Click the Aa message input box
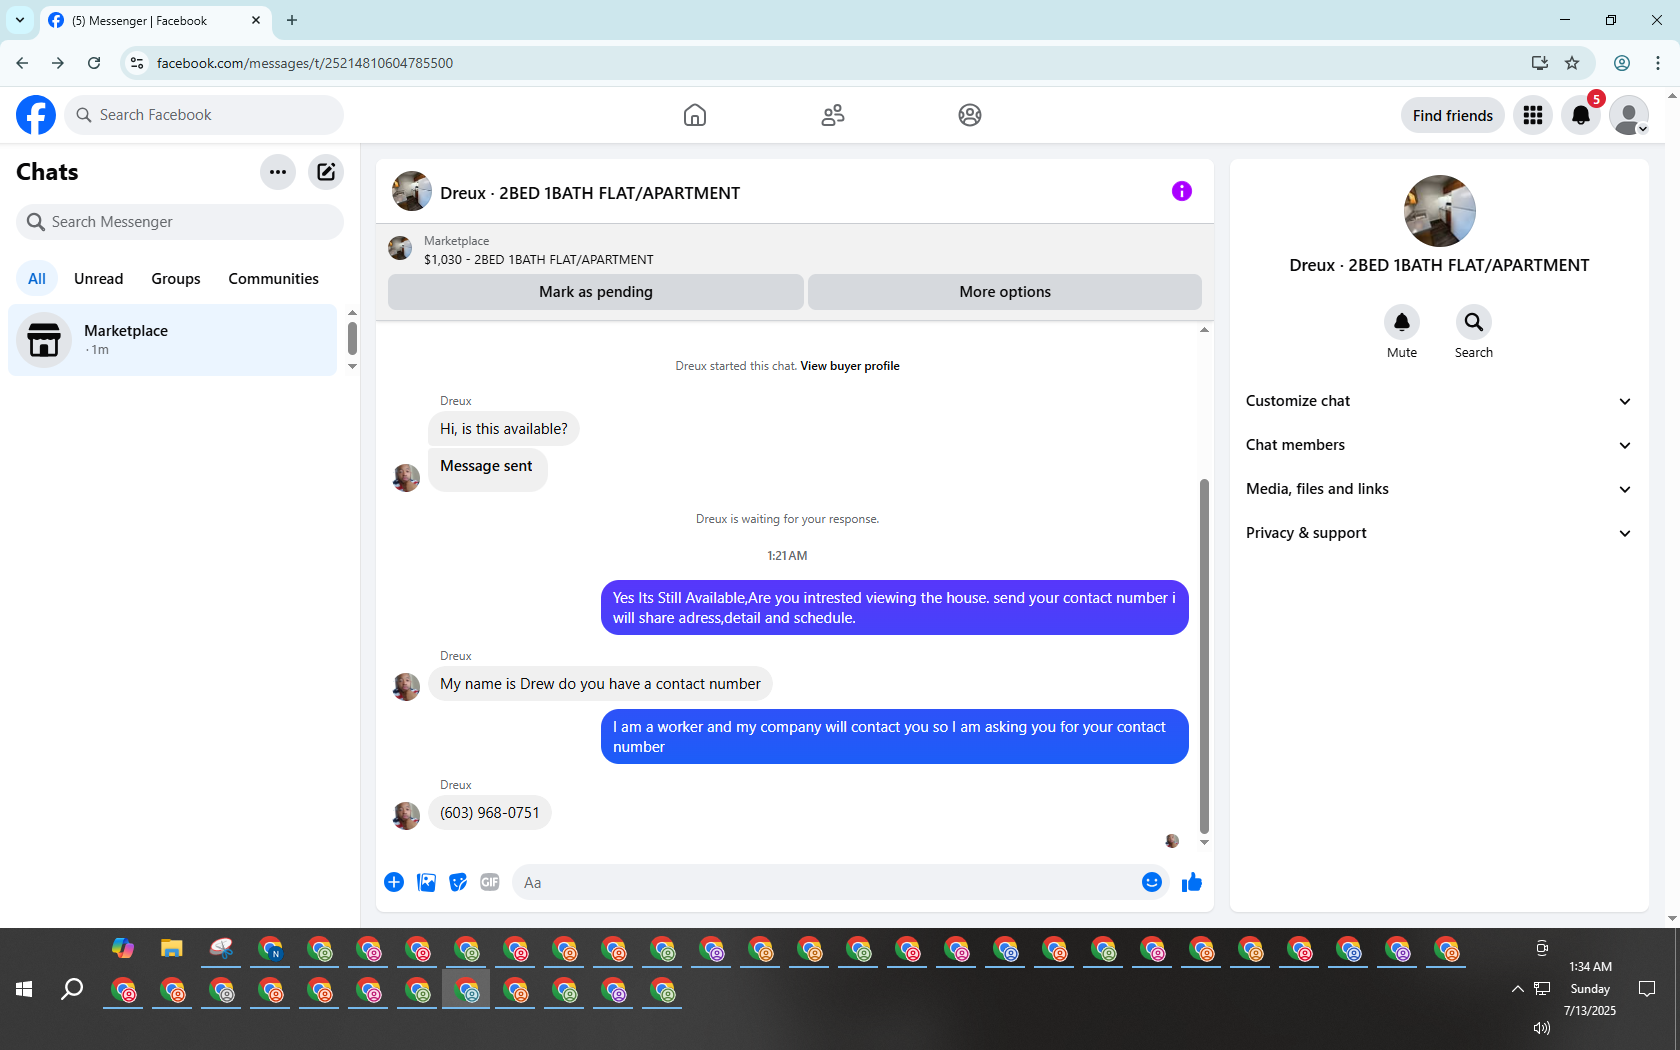Image resolution: width=1680 pixels, height=1050 pixels. click(x=826, y=882)
